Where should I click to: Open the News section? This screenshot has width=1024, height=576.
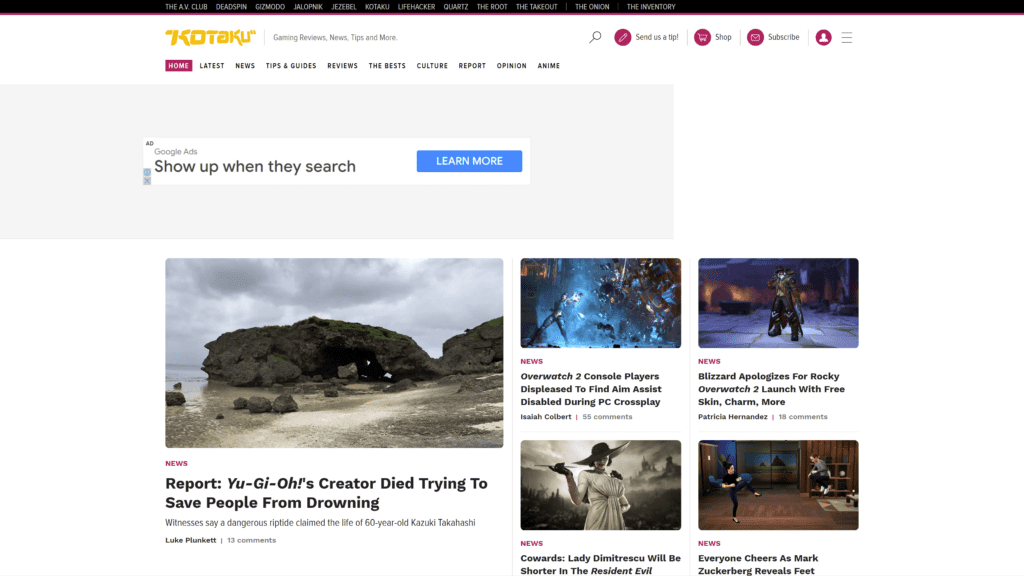[245, 66]
